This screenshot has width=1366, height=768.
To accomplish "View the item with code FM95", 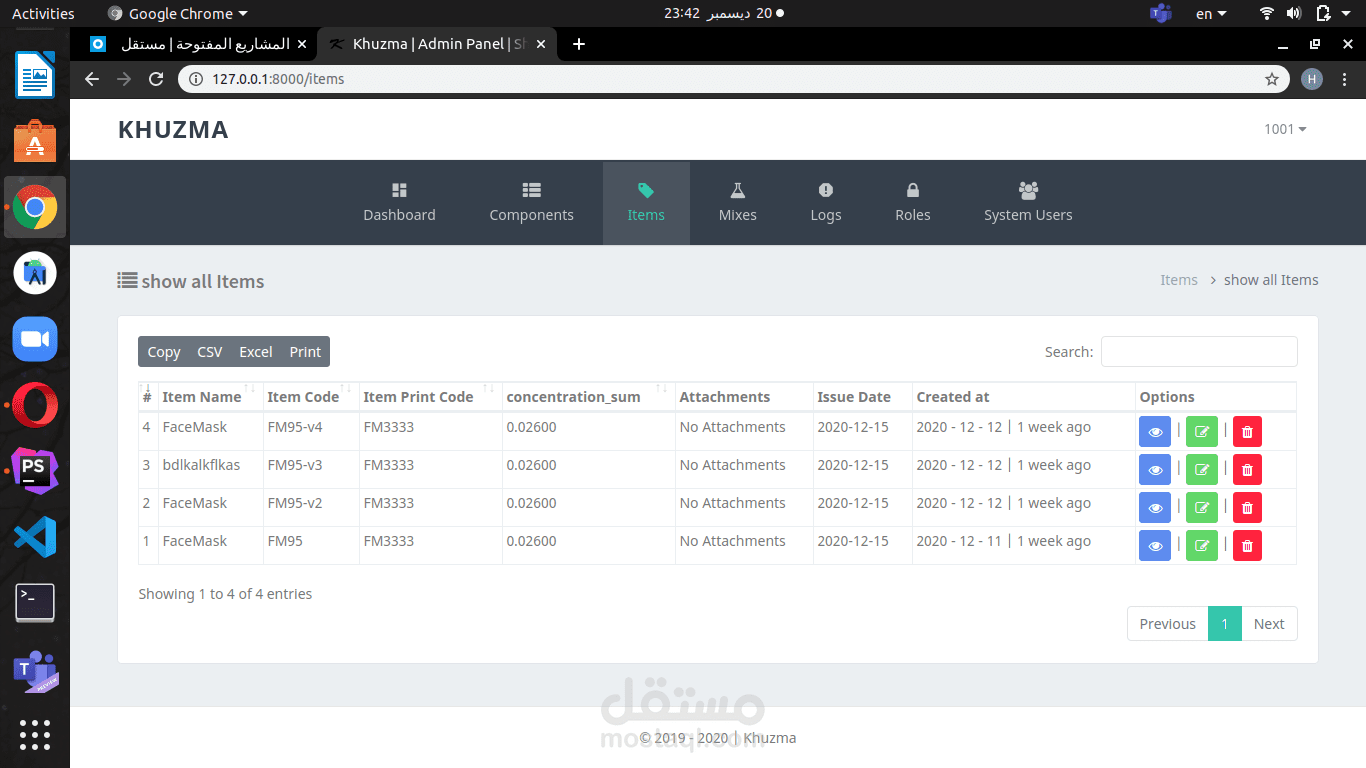I will [x=1155, y=546].
